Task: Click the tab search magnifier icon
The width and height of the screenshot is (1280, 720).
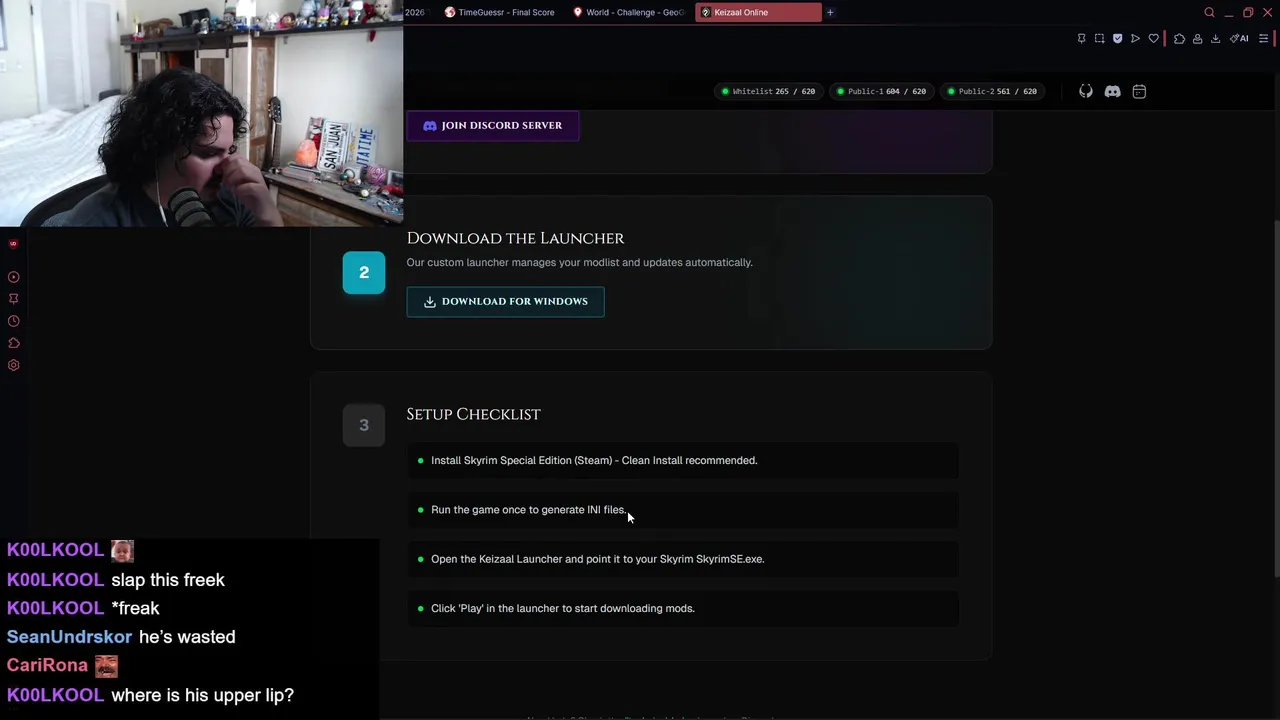Action: (1209, 12)
